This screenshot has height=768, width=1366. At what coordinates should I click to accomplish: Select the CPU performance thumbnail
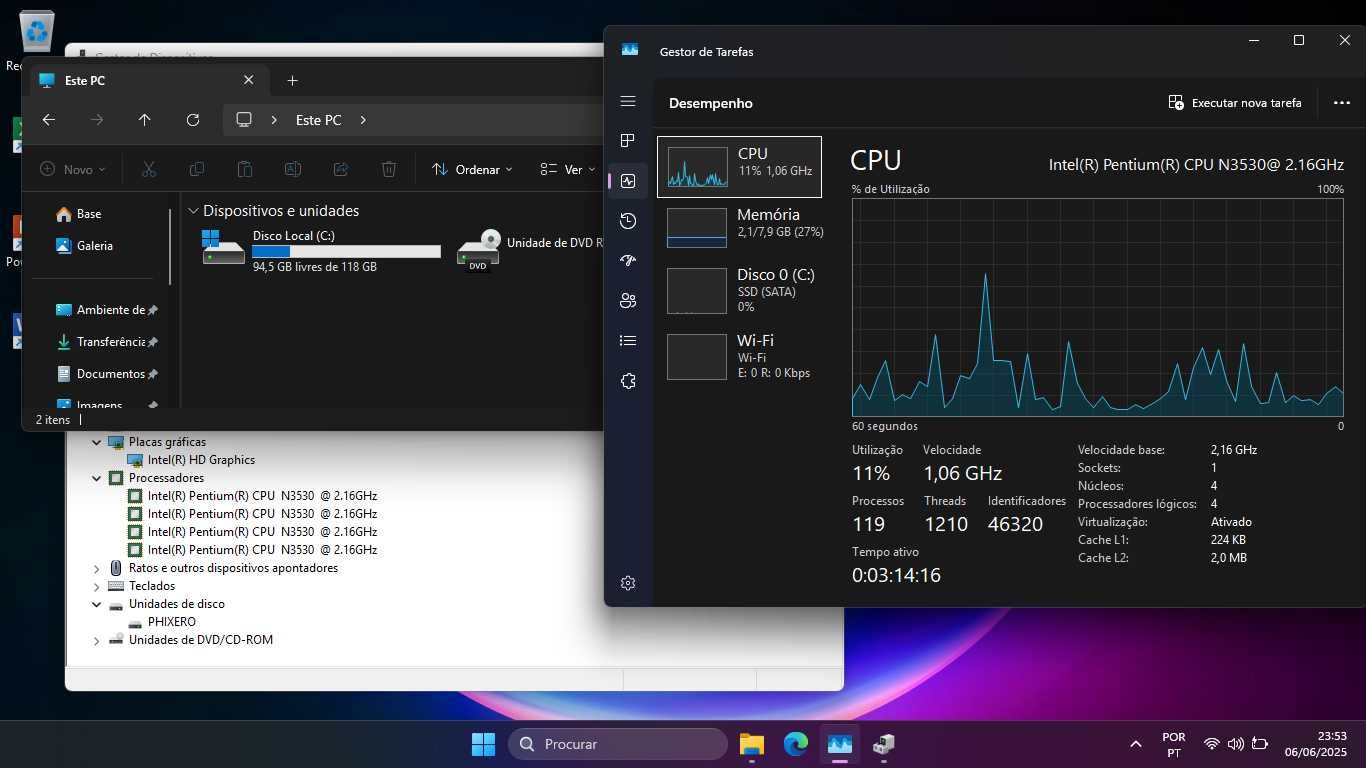click(x=739, y=167)
